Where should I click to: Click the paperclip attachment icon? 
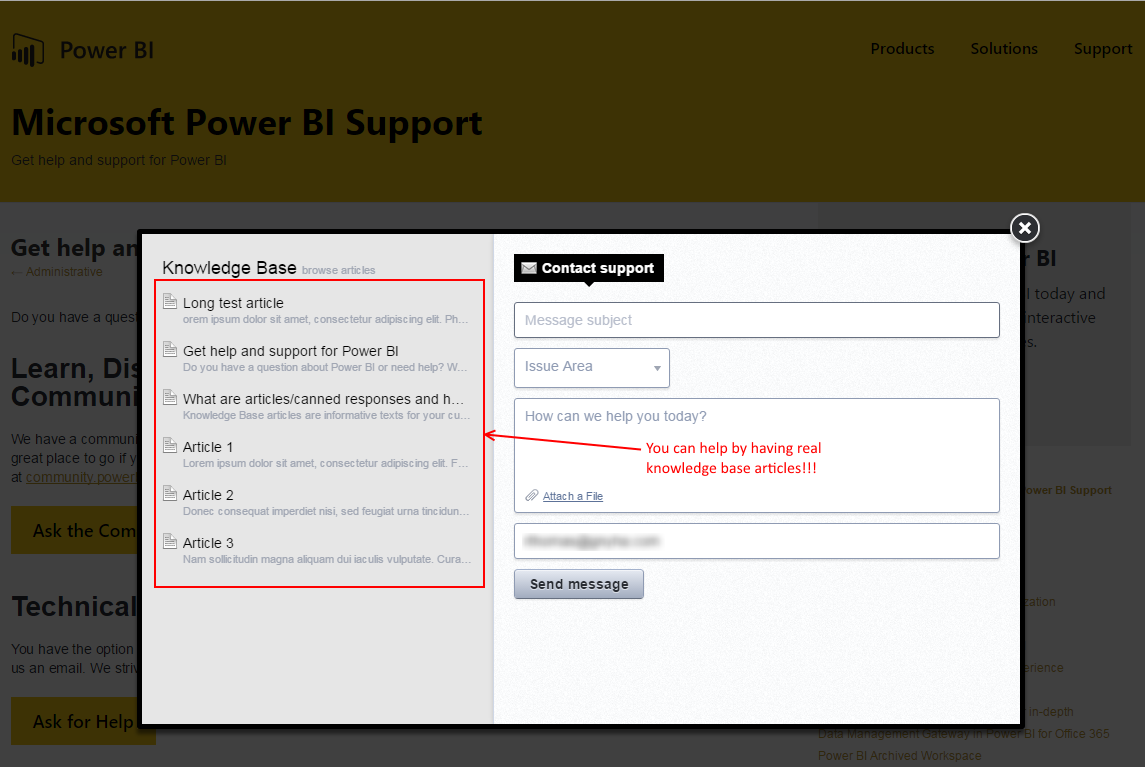point(532,495)
